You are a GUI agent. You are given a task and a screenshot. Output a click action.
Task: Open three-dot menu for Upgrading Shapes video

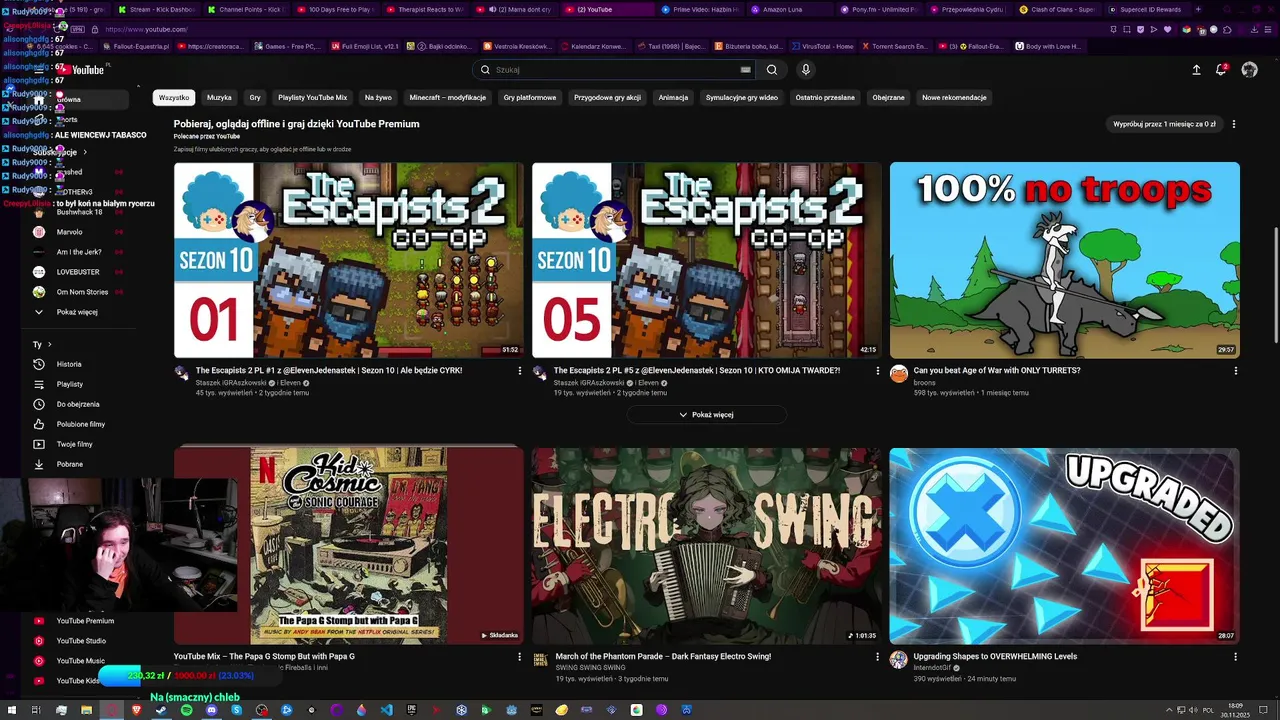click(1236, 657)
